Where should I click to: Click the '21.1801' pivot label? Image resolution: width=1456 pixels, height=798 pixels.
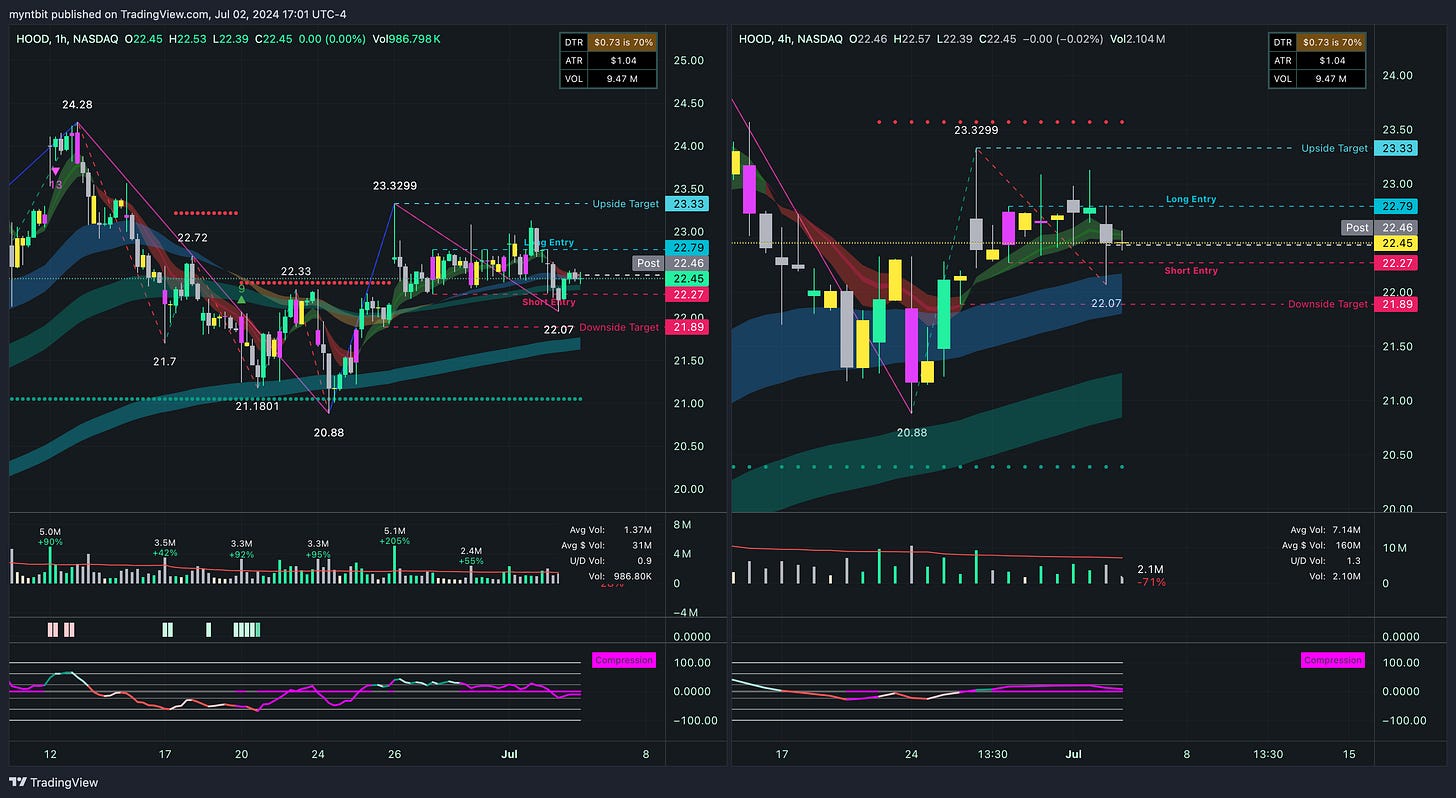258,406
